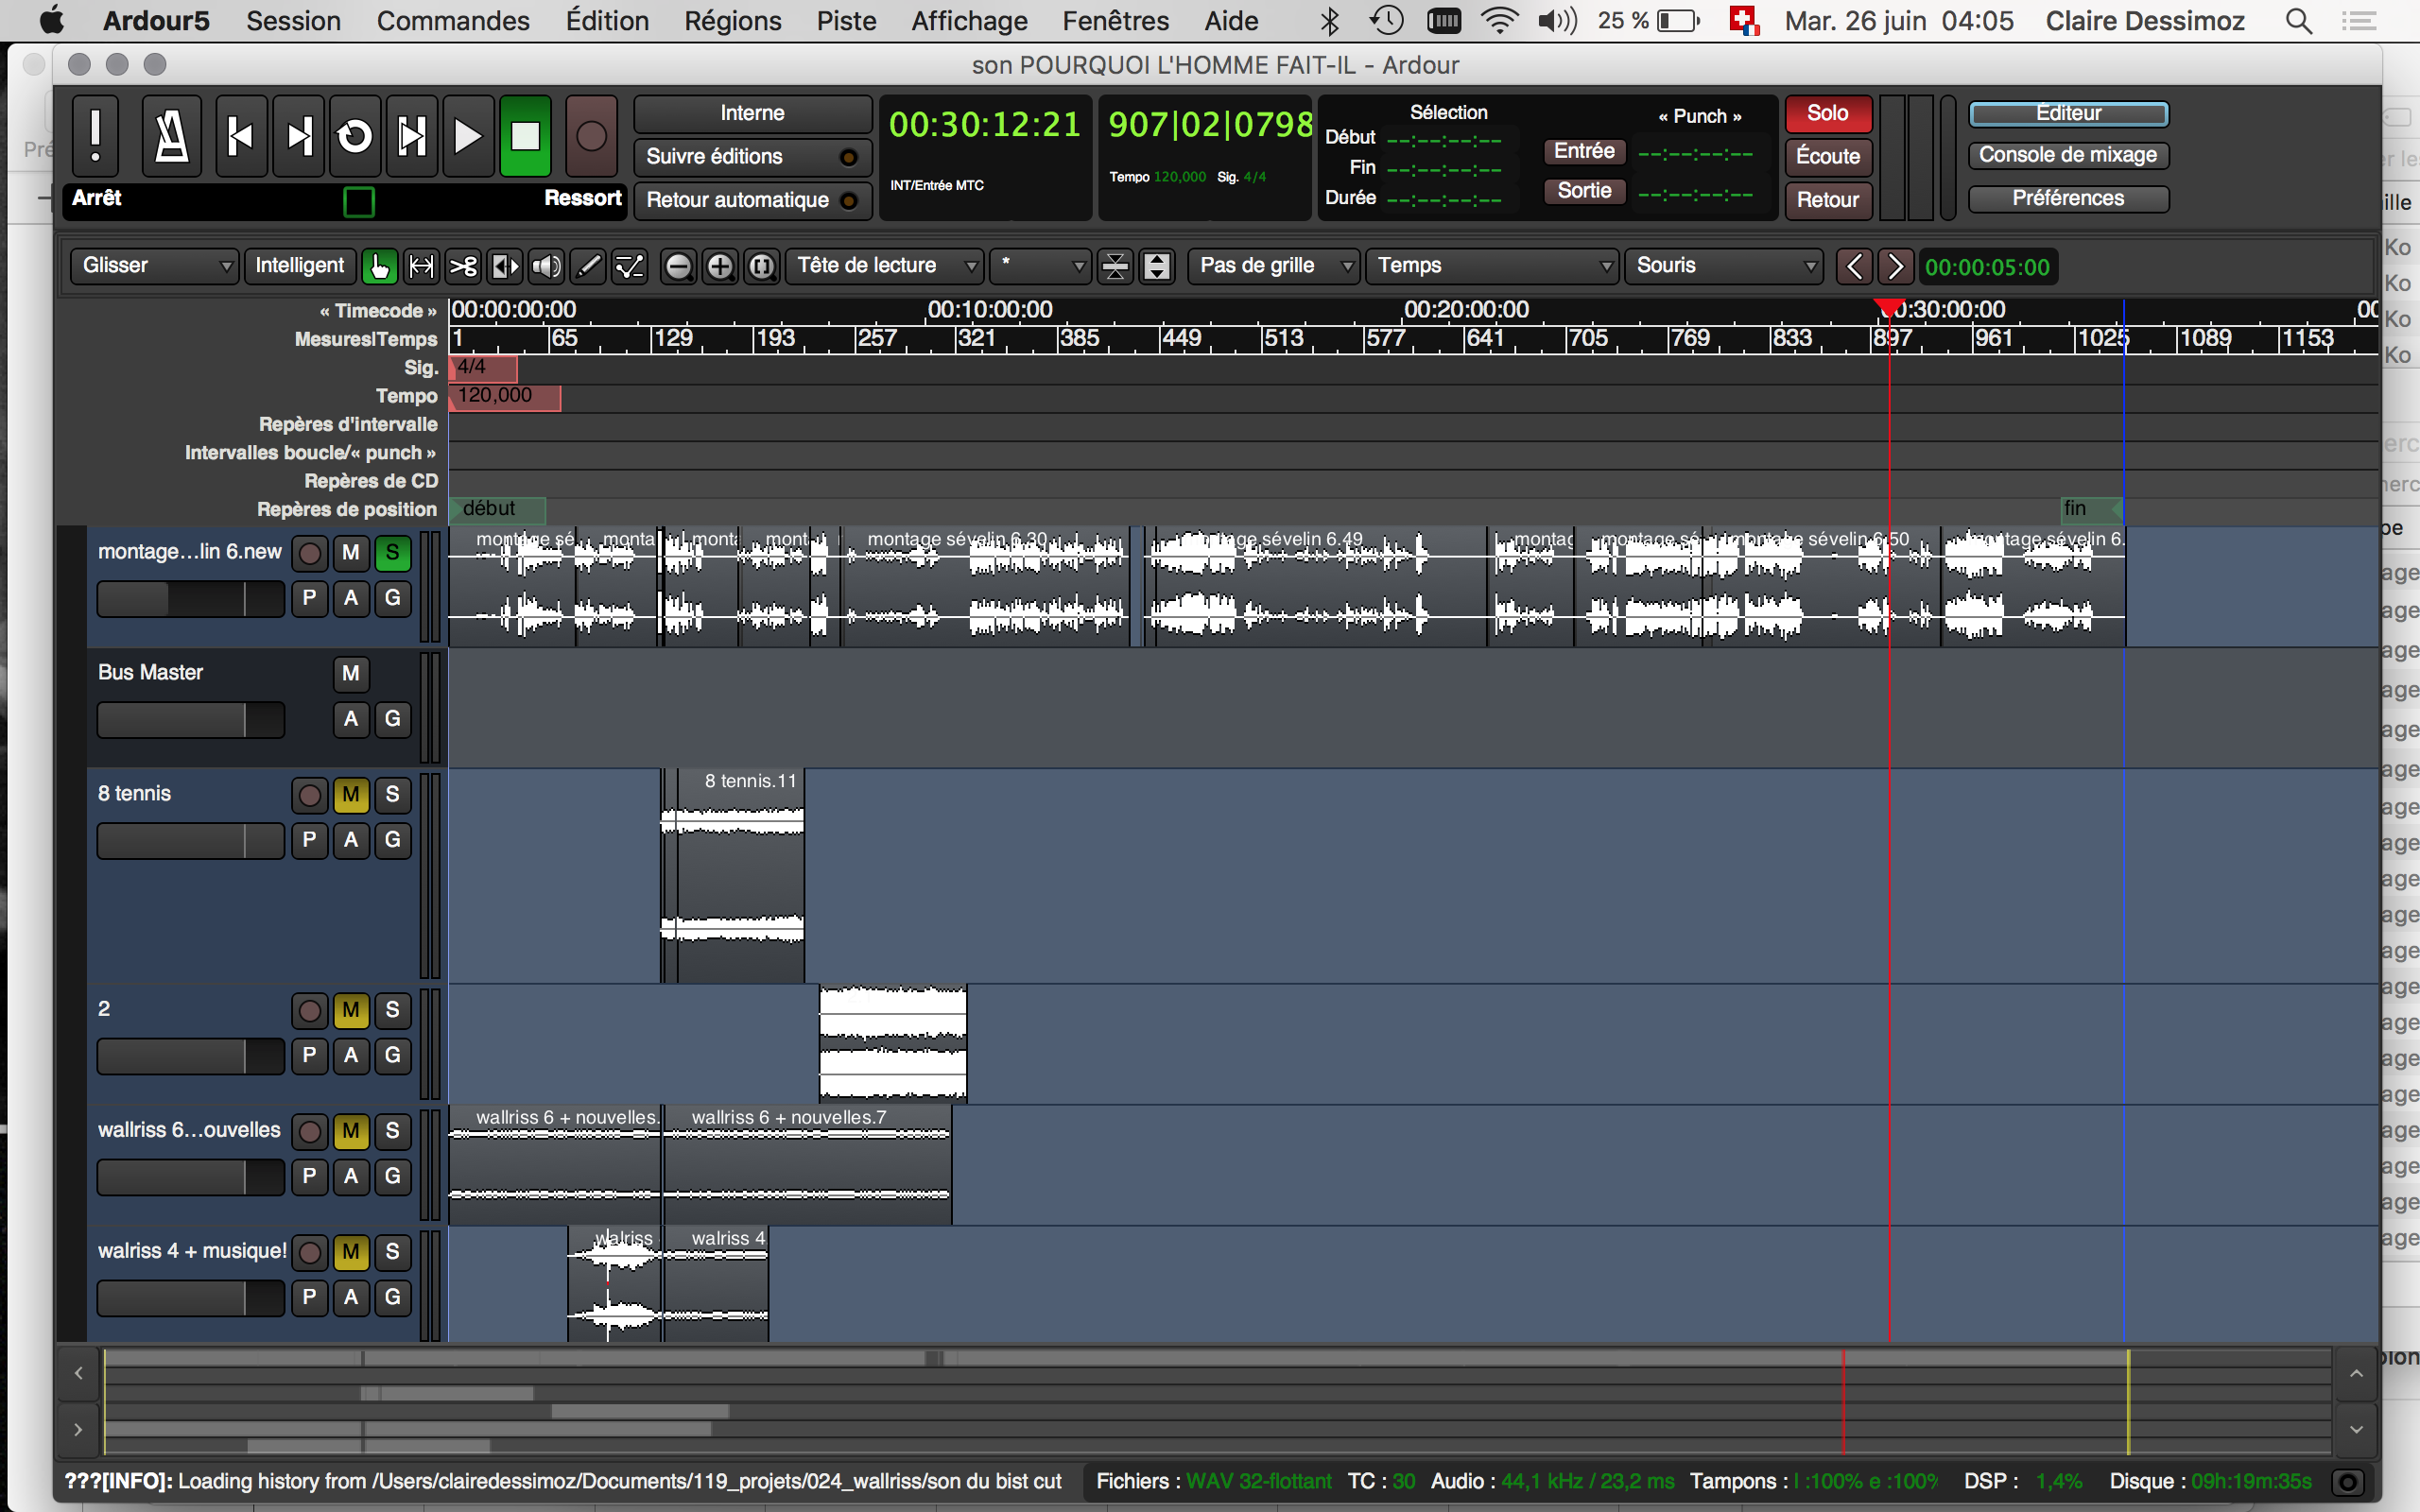Screen dimensions: 2420x1512
Task: Go to session end transport button
Action: tap(299, 136)
